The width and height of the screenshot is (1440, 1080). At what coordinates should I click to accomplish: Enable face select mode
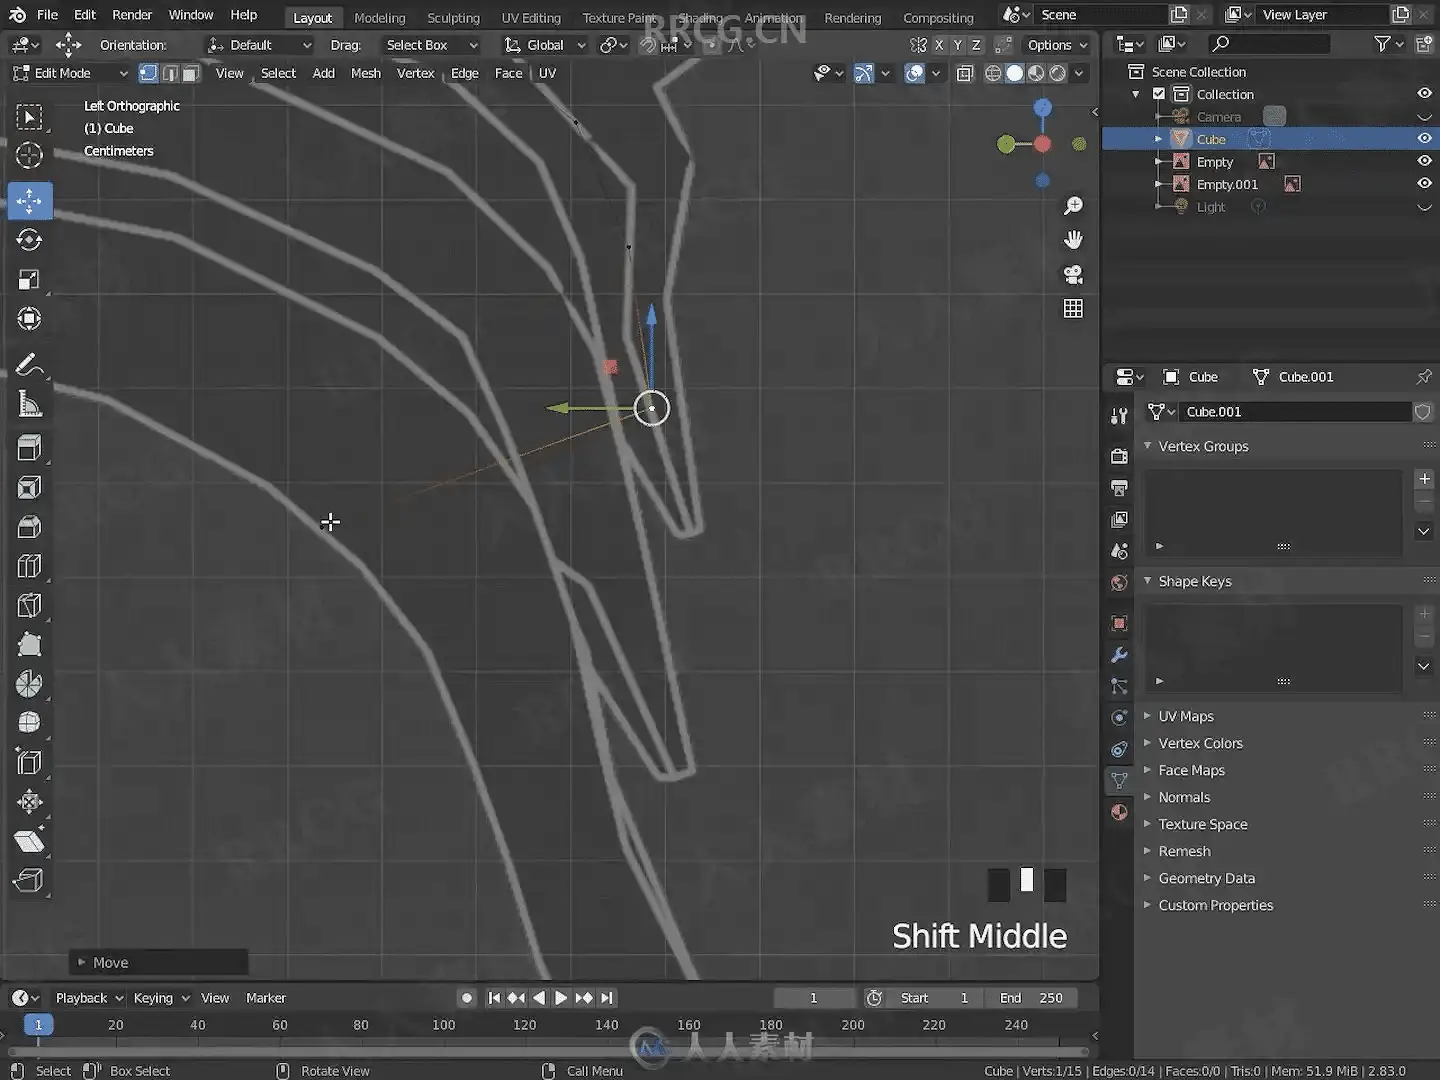[191, 73]
